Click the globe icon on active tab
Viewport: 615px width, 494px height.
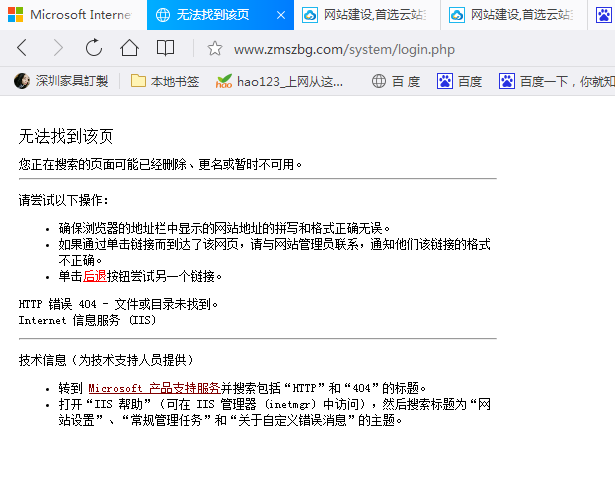tap(163, 15)
